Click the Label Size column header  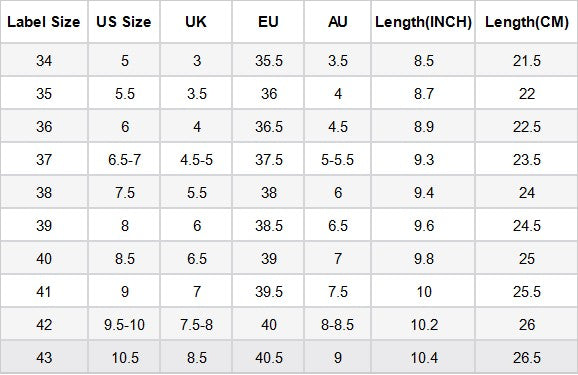pos(44,22)
